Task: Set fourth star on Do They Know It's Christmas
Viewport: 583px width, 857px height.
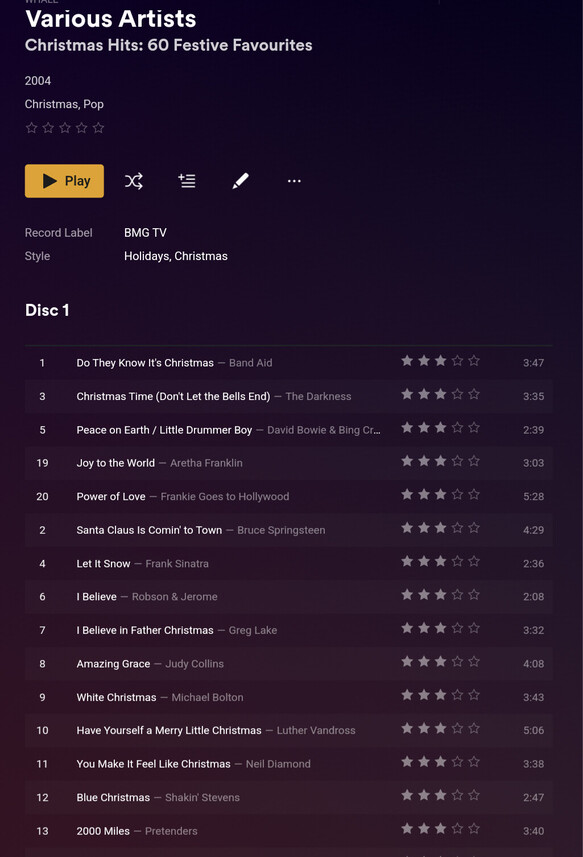Action: point(457,361)
